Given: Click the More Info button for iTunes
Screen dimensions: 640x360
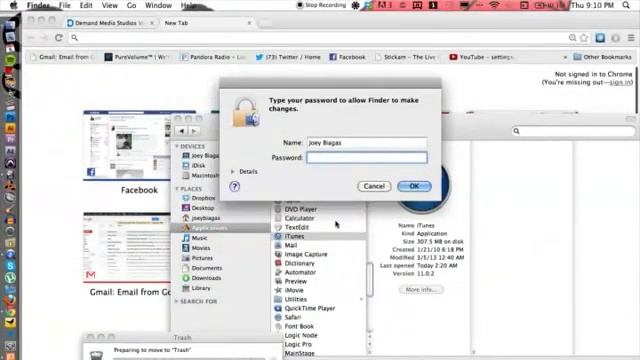Looking at the screenshot, I should pyautogui.click(x=421, y=289).
